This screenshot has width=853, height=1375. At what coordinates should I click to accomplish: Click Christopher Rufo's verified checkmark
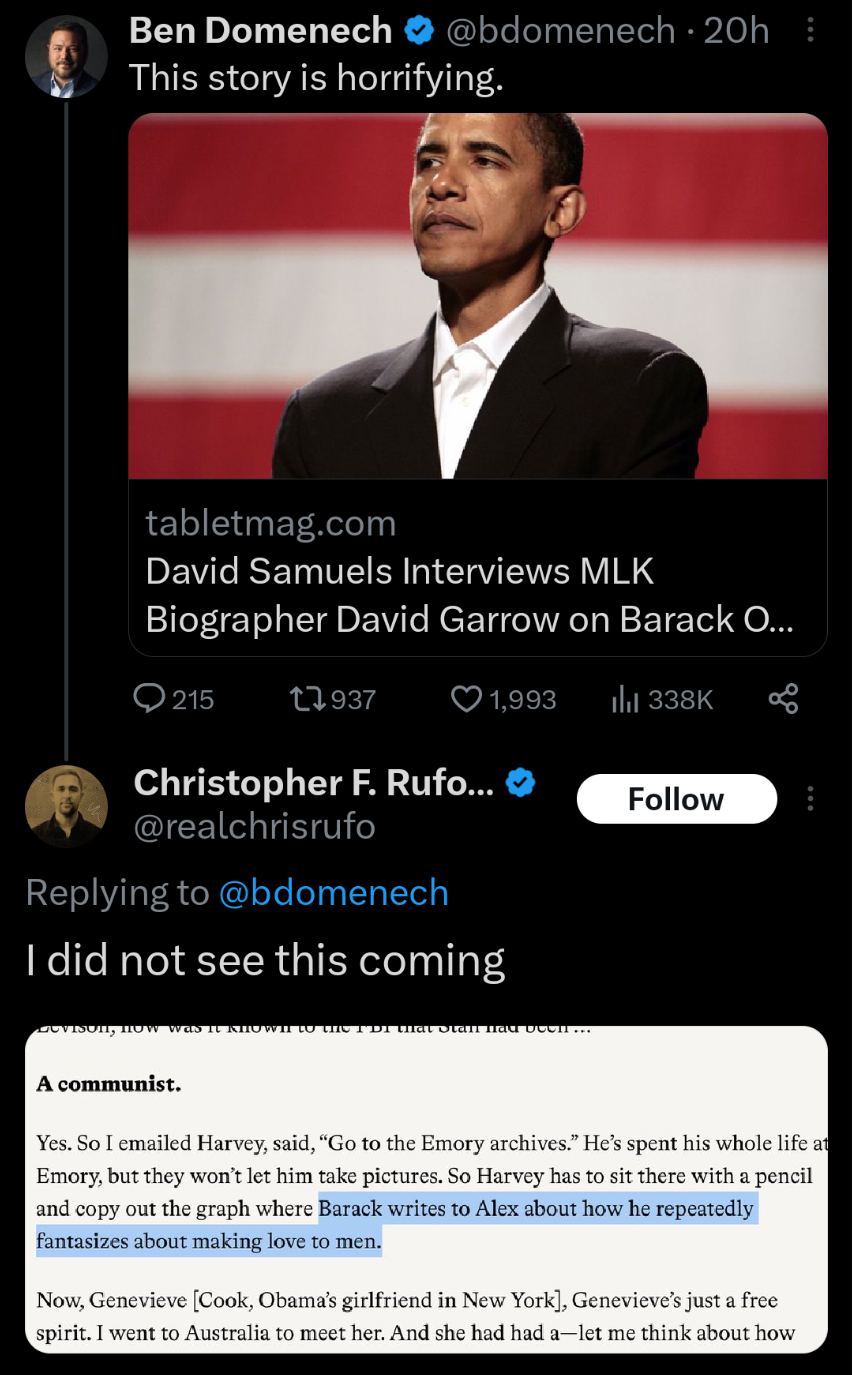pos(519,782)
